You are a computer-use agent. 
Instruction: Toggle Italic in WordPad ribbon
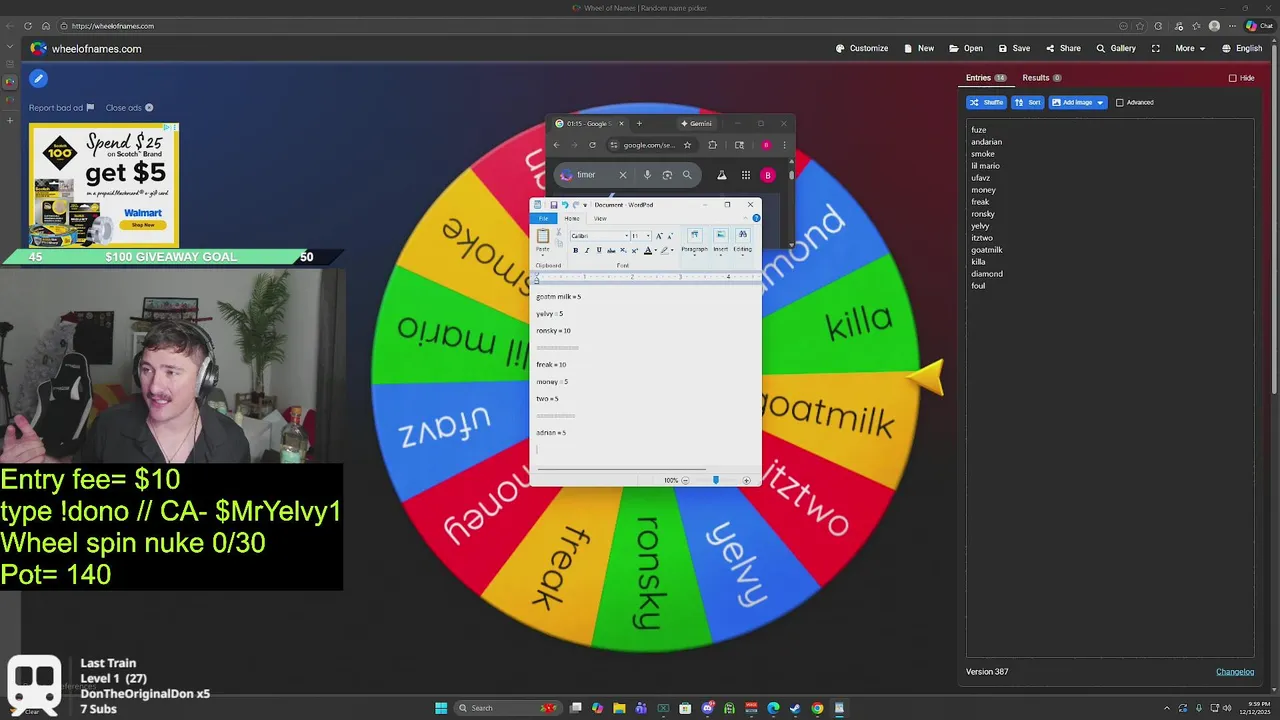tap(587, 250)
